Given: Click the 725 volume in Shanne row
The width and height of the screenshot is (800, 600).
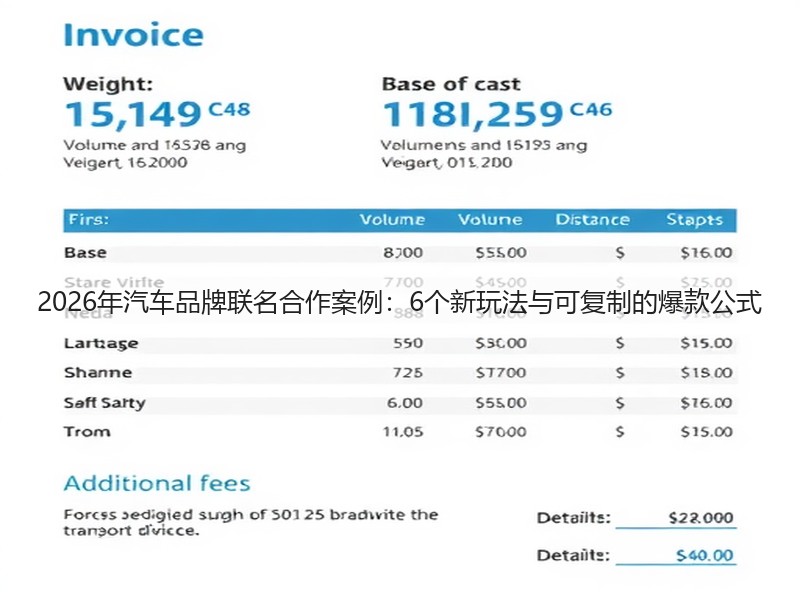Looking at the screenshot, I should 408,372.
